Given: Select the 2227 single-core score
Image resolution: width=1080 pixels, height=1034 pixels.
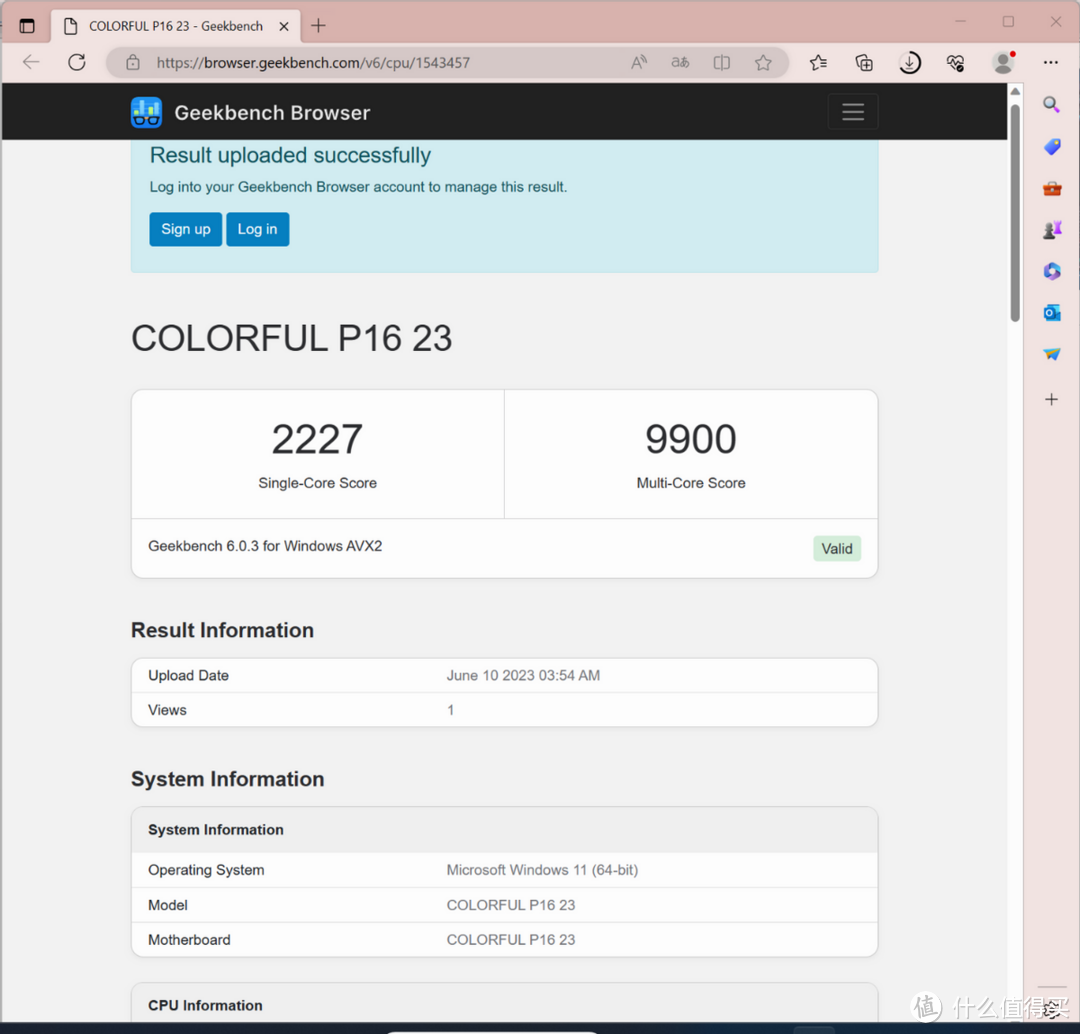Looking at the screenshot, I should (317, 440).
